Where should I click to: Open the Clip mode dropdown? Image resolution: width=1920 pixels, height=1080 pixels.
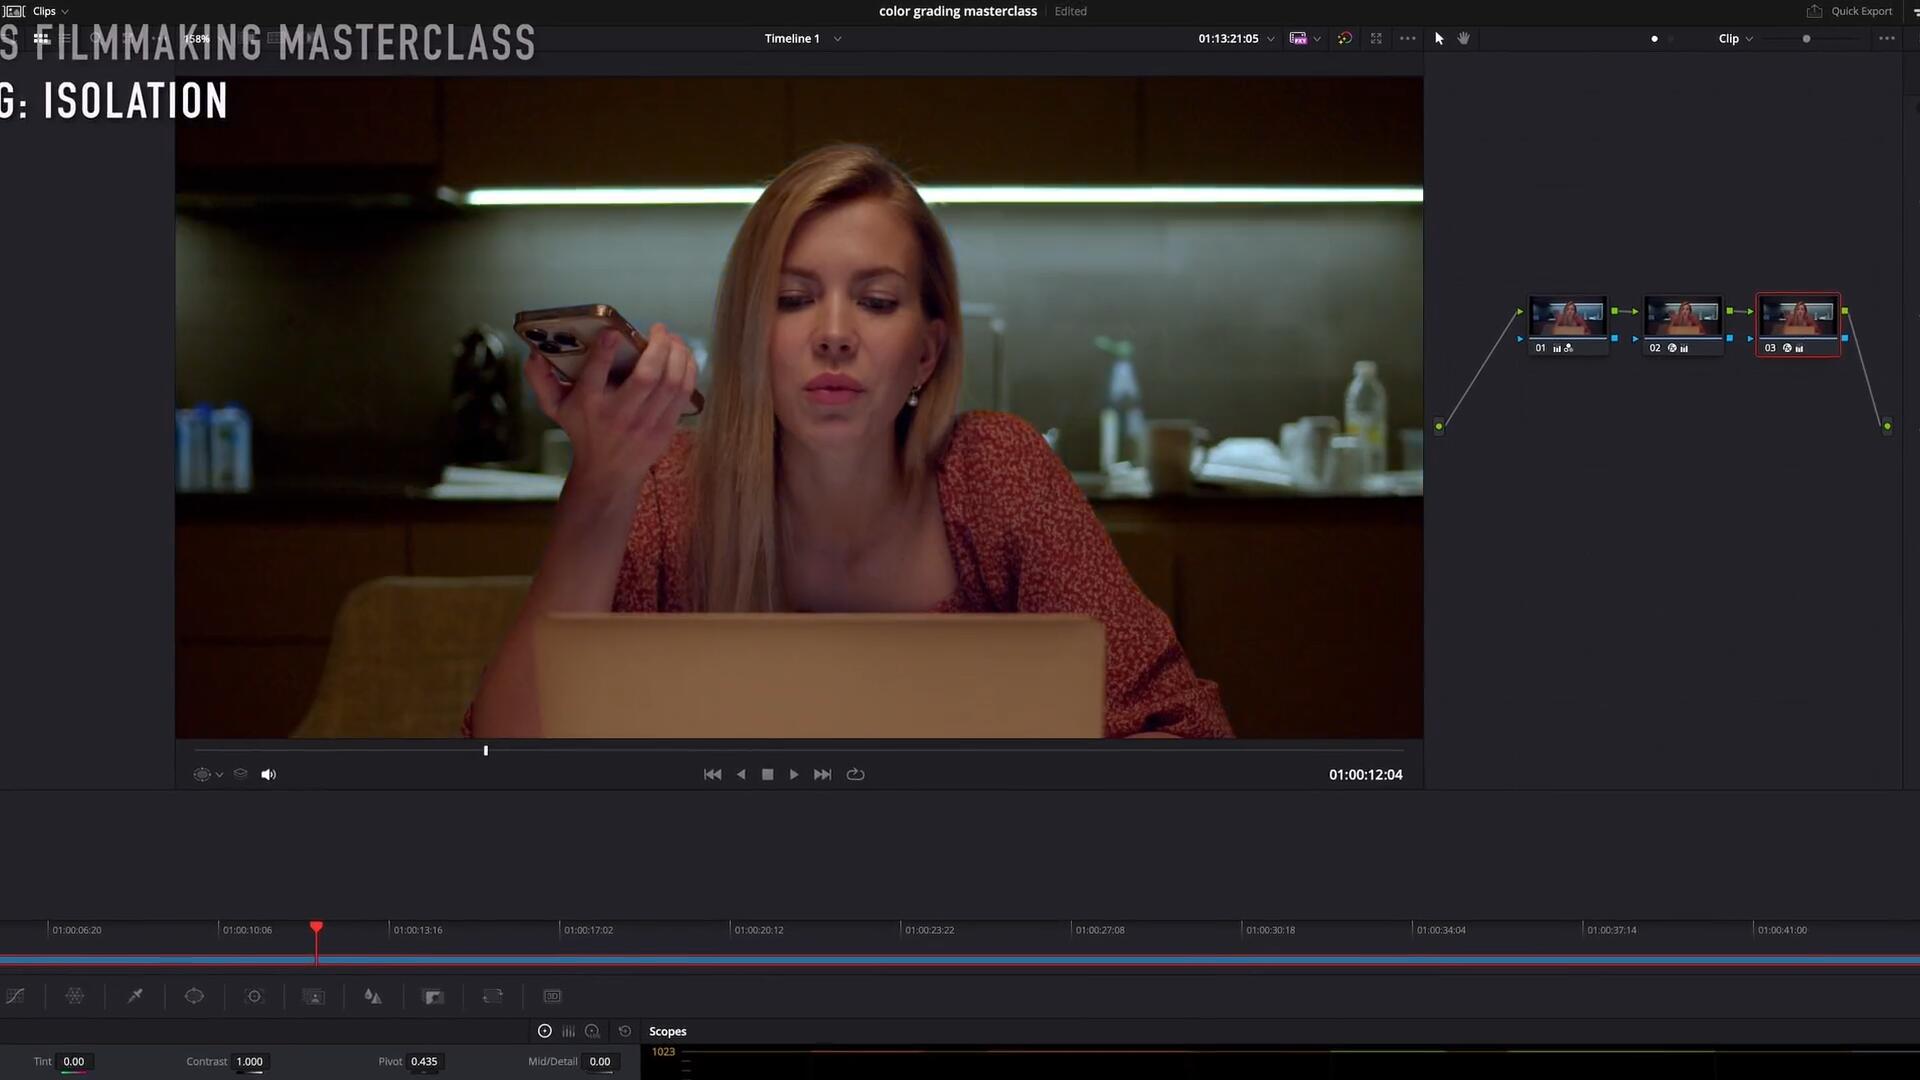tap(1735, 38)
